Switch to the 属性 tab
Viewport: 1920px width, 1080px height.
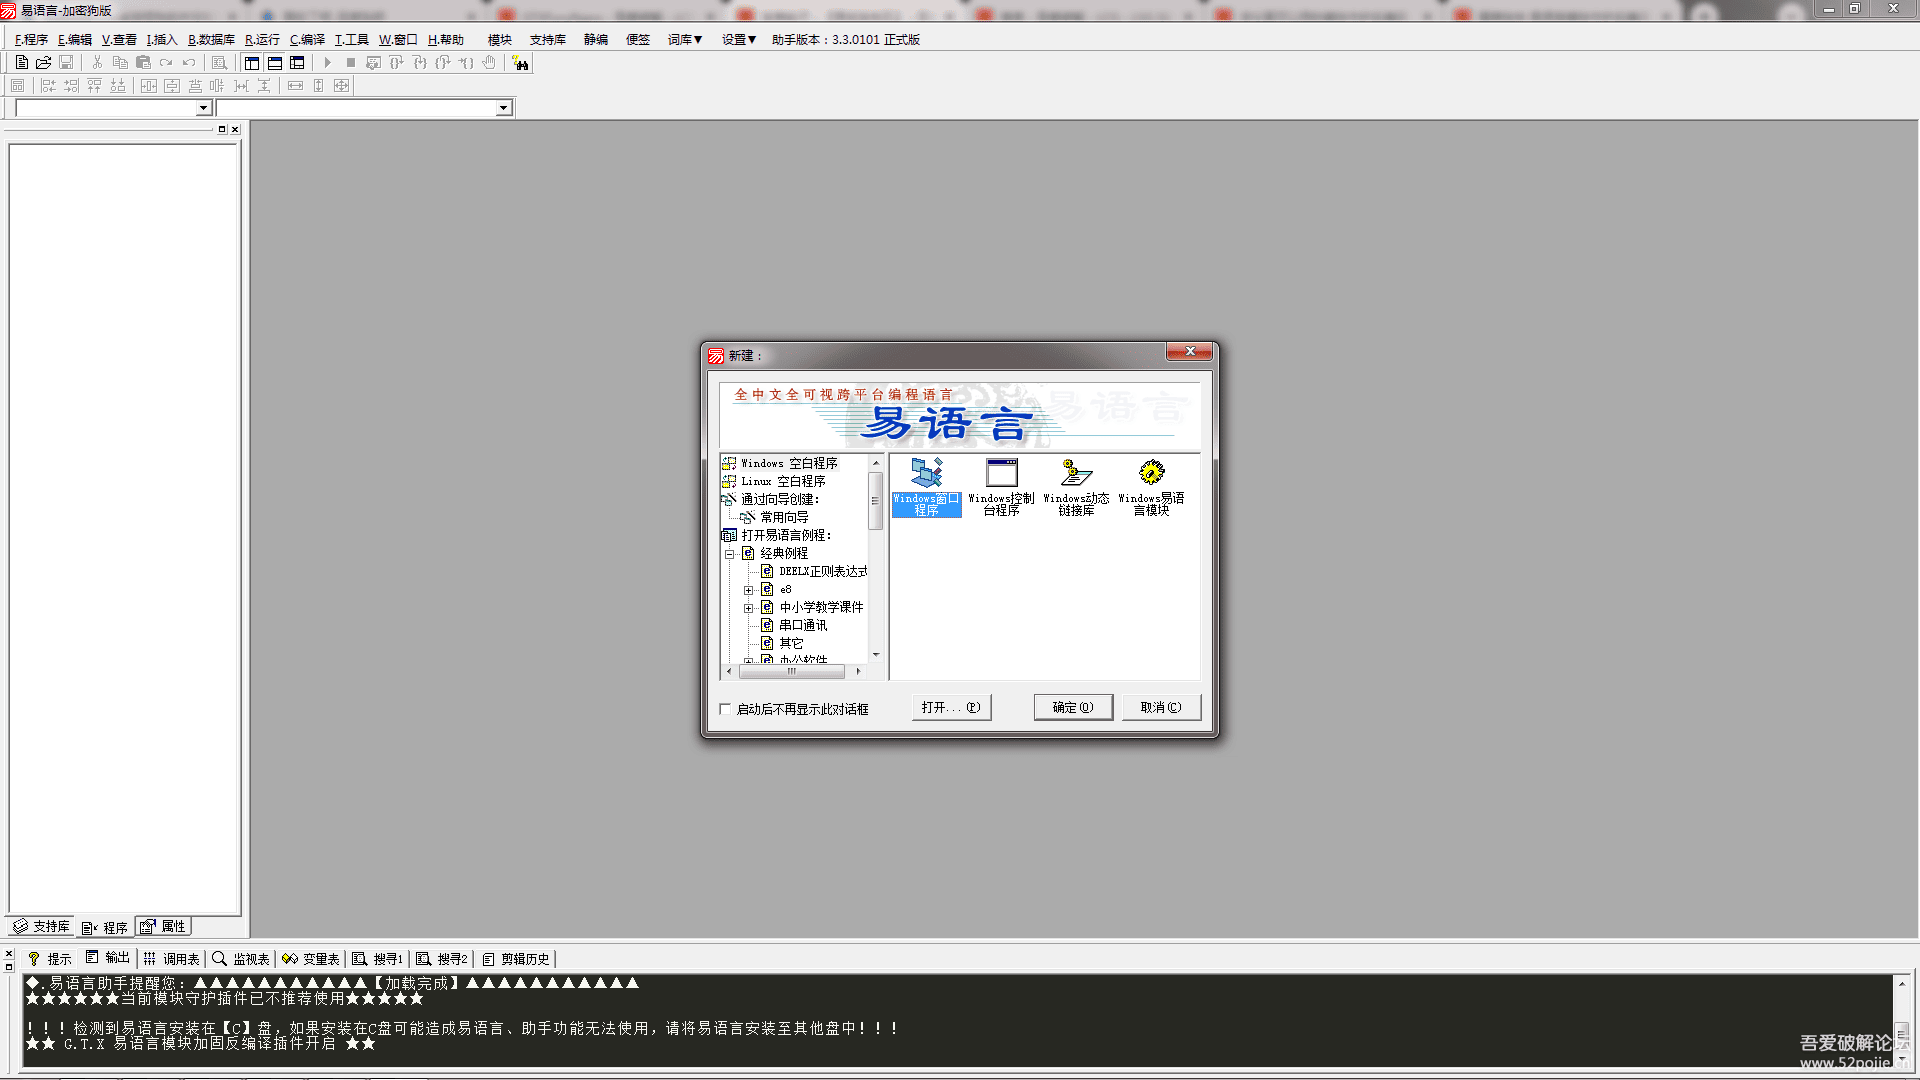164,926
